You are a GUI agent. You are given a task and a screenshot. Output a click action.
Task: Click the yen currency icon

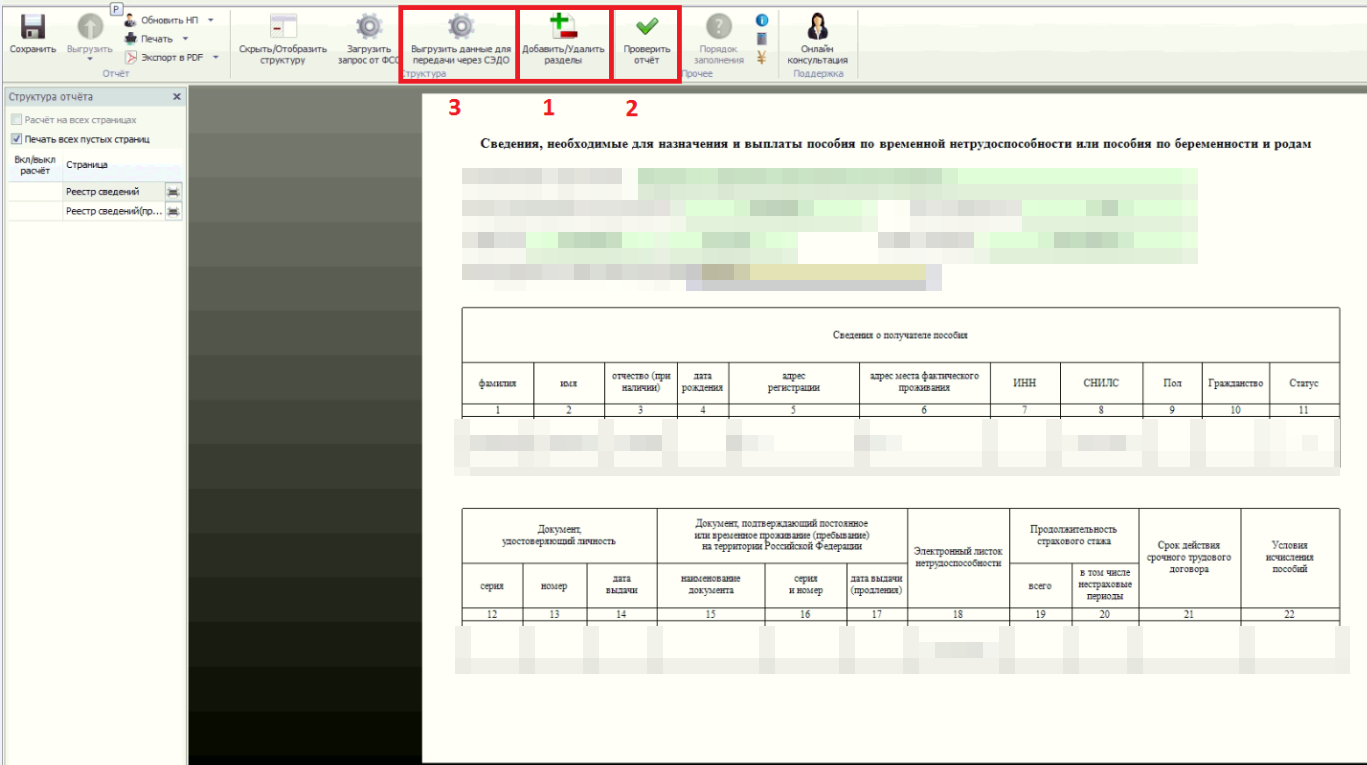[x=762, y=57]
